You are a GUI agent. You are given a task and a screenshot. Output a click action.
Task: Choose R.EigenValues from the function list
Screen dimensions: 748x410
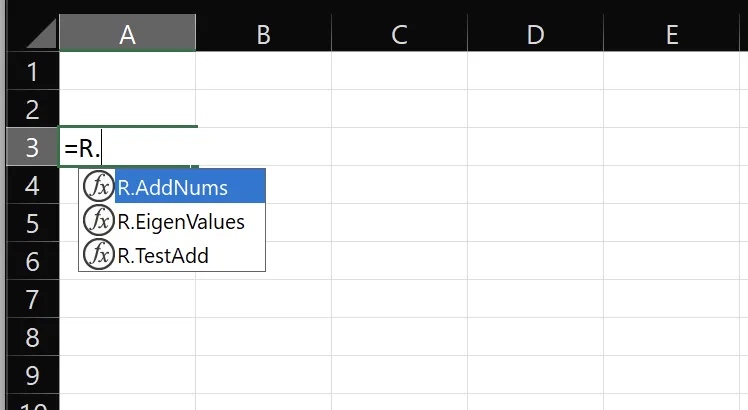(181, 222)
